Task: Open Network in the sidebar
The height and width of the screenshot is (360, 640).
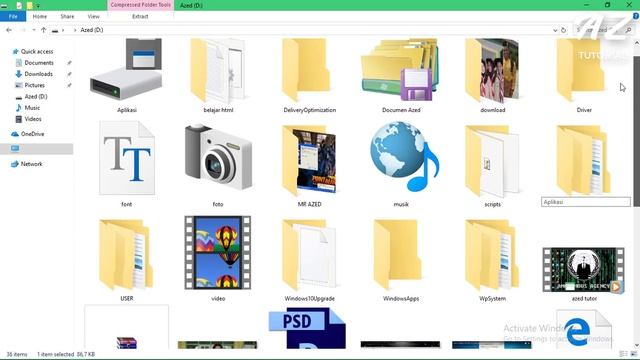Action: pos(31,164)
